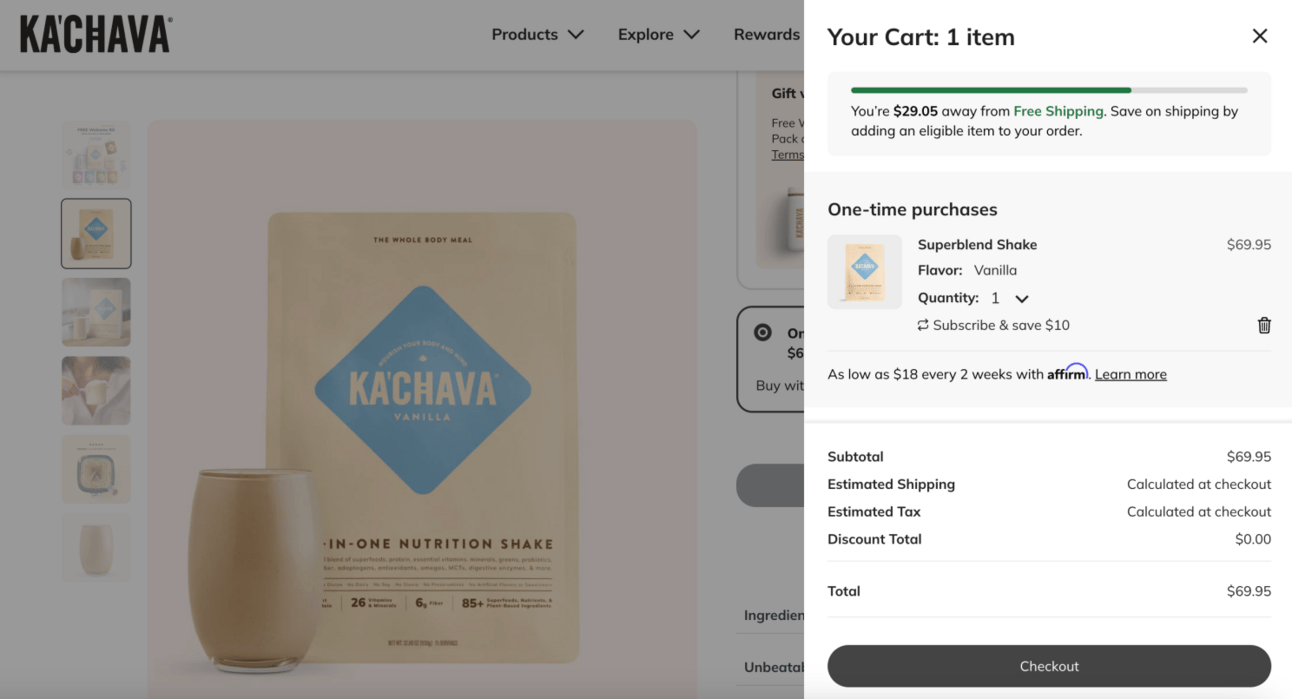
Task: Open the Superblend Shake cart item image
Action: [865, 272]
